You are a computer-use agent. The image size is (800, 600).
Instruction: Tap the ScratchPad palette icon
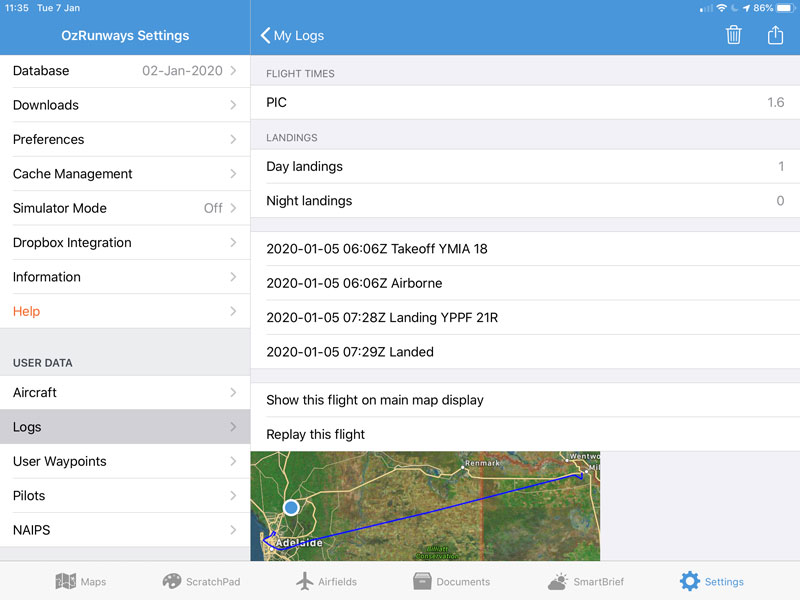171,581
